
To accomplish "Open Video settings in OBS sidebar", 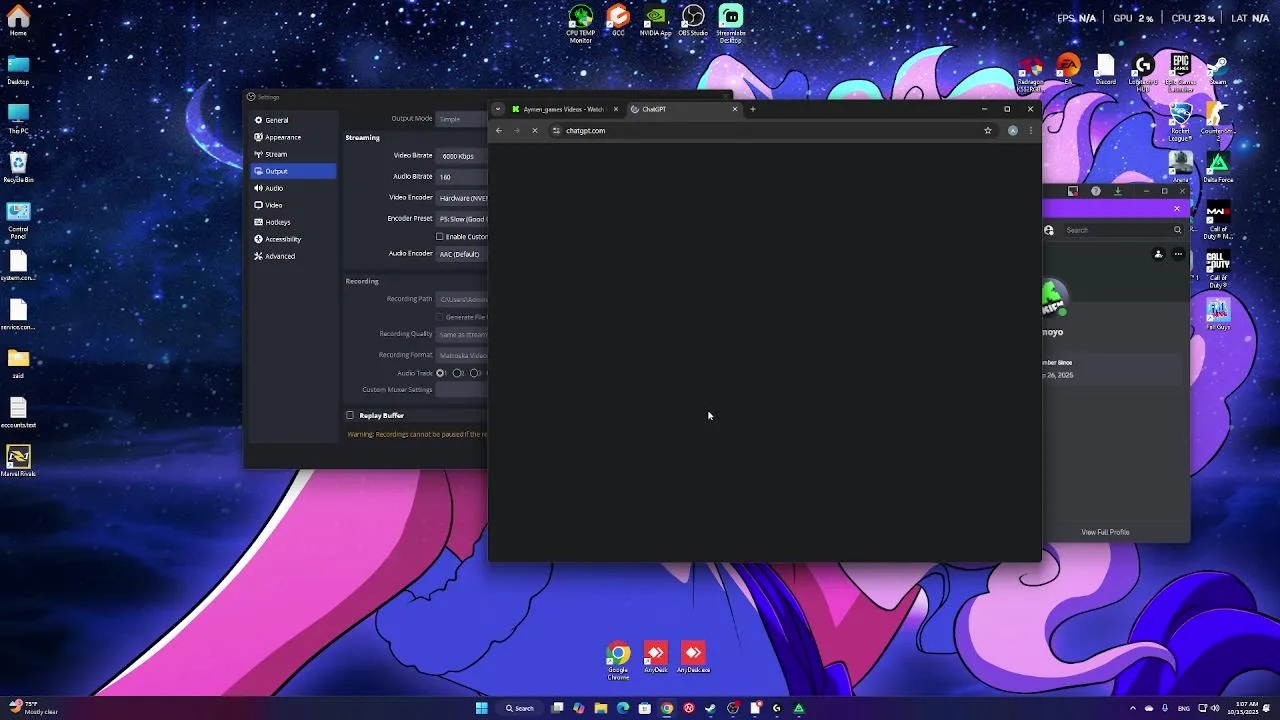I will click(x=293, y=205).
